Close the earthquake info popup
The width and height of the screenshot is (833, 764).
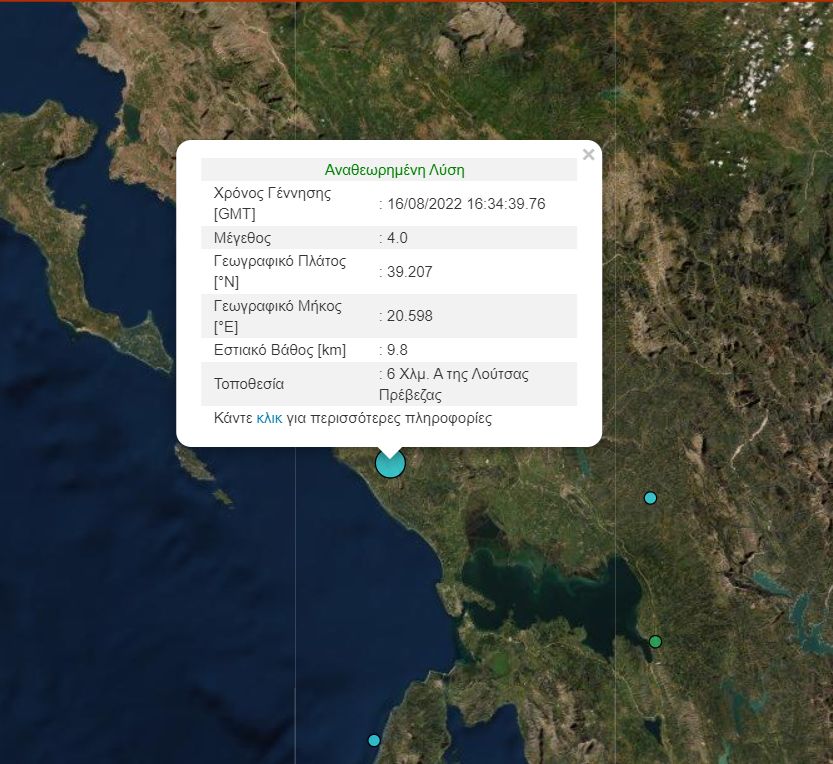(x=588, y=155)
